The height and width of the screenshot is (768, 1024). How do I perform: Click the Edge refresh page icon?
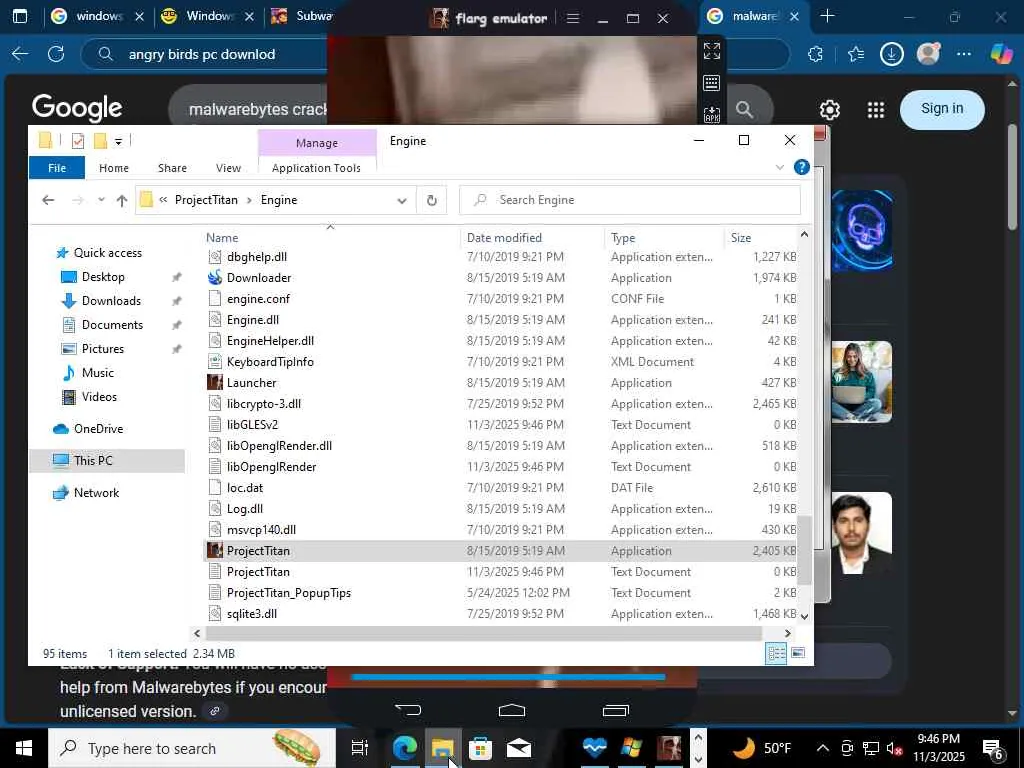coord(56,54)
